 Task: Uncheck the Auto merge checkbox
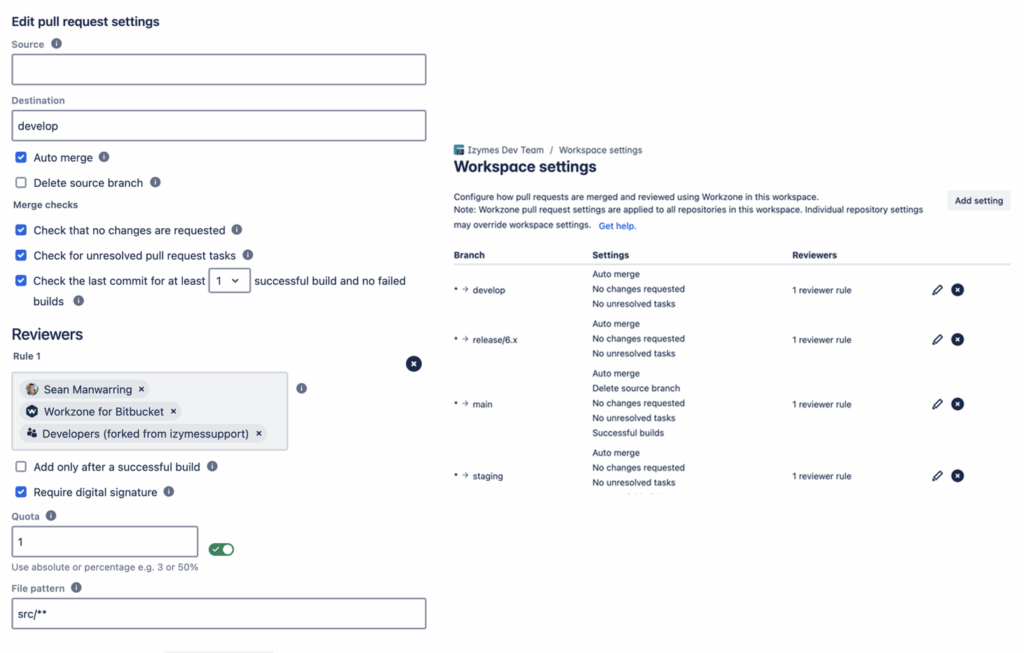(21, 157)
